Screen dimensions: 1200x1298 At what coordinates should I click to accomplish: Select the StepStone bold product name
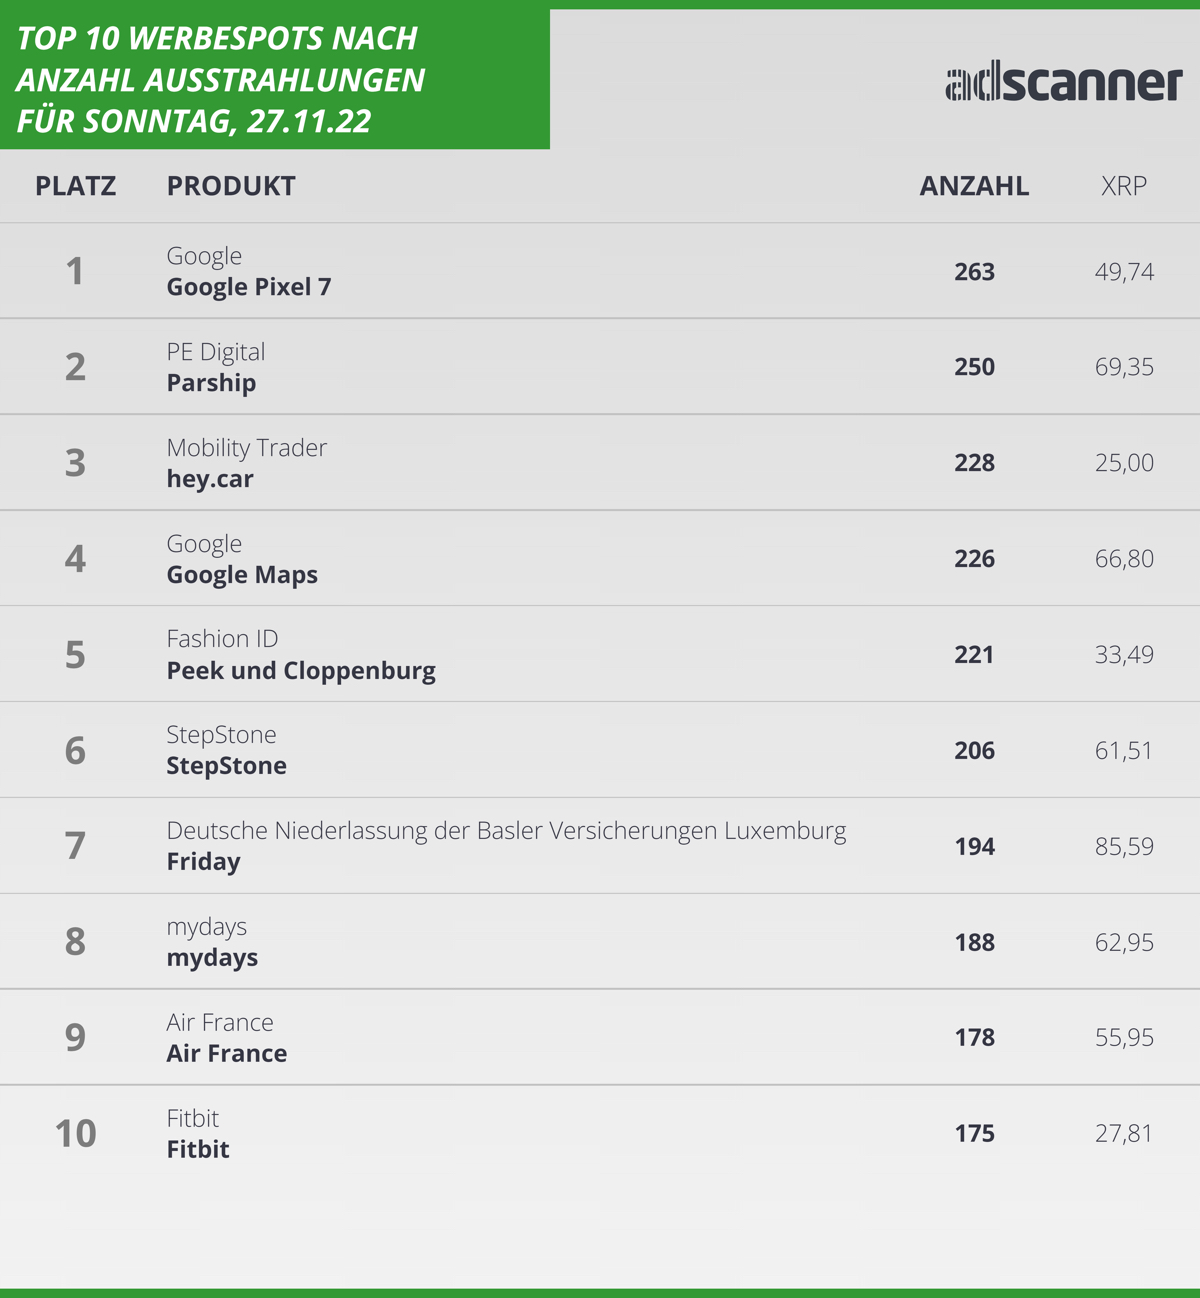[226, 766]
